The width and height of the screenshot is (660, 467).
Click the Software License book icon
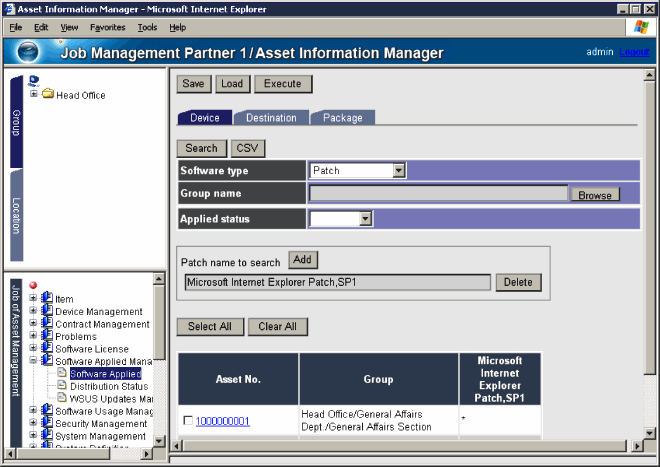click(x=47, y=349)
